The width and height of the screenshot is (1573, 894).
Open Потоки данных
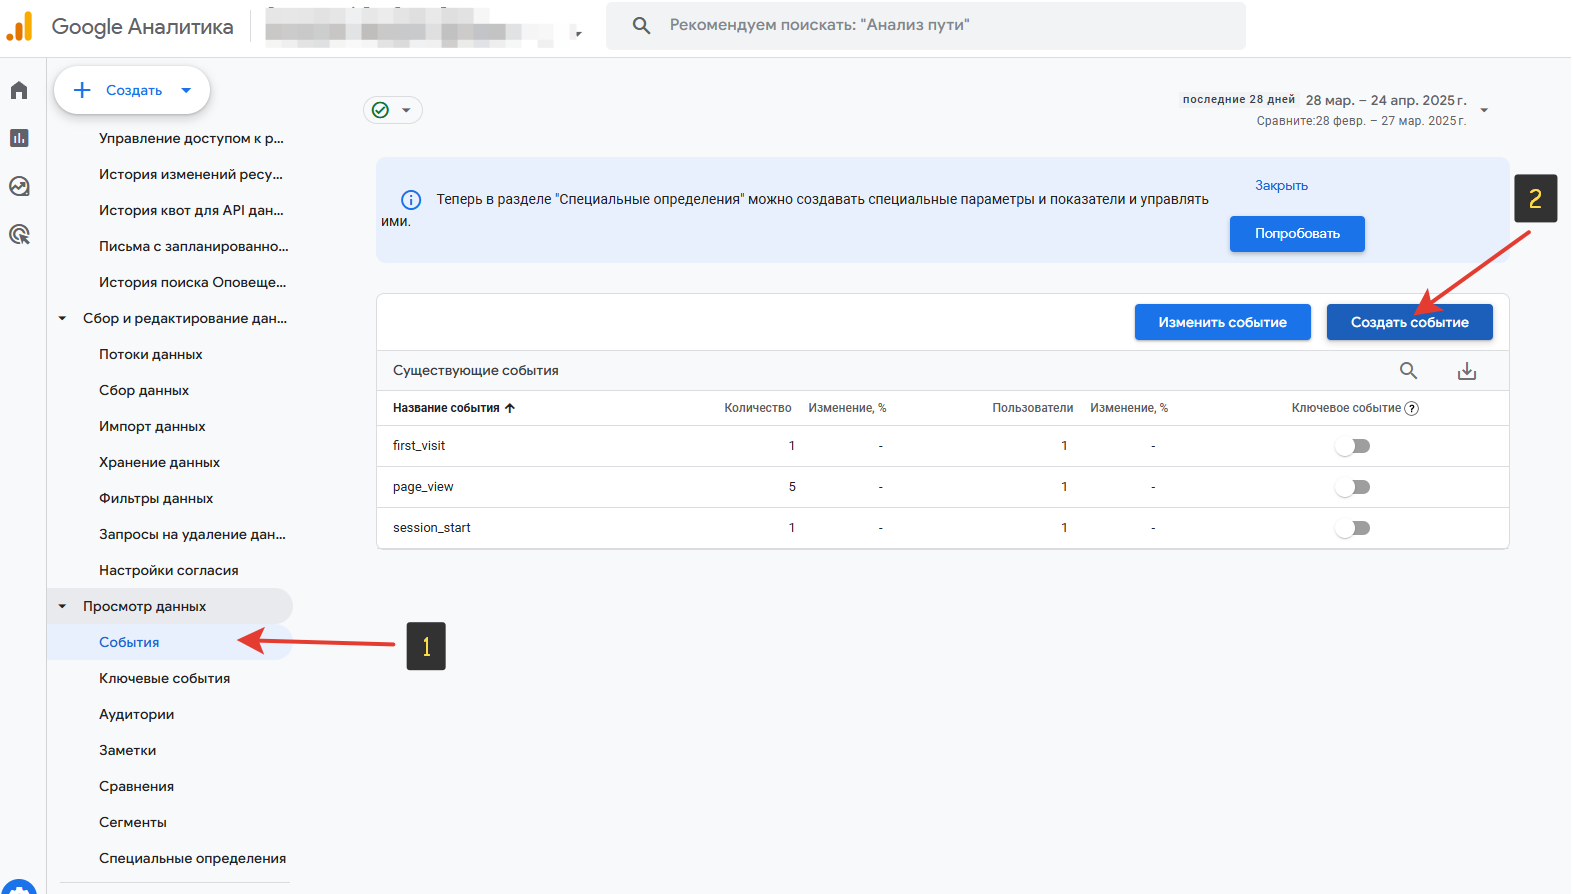[x=150, y=354]
